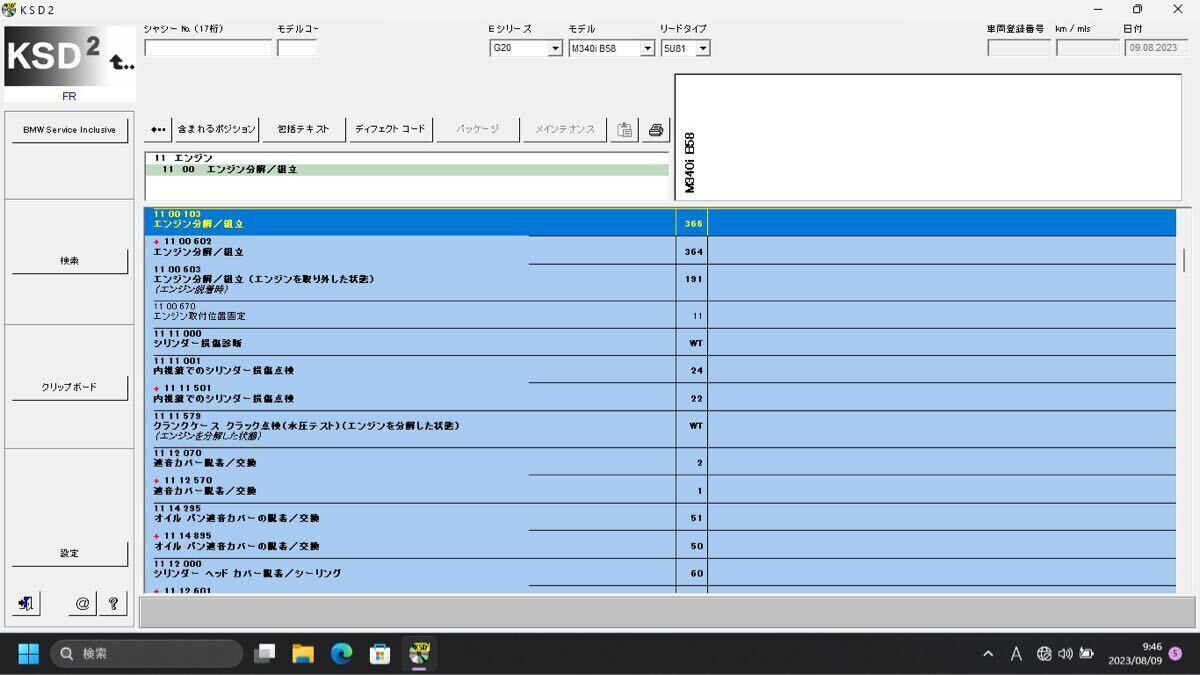Launch Microsoft Edge from taskbar
Screen dimensions: 1200x675
click(x=342, y=654)
